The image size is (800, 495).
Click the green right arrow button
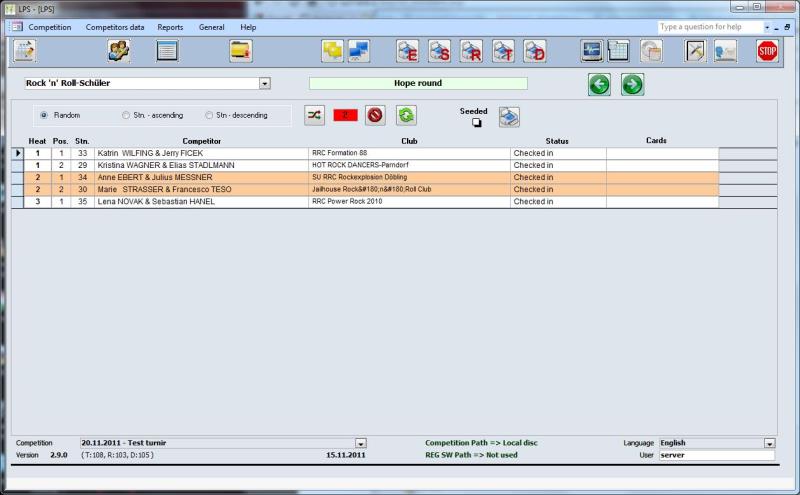point(632,84)
